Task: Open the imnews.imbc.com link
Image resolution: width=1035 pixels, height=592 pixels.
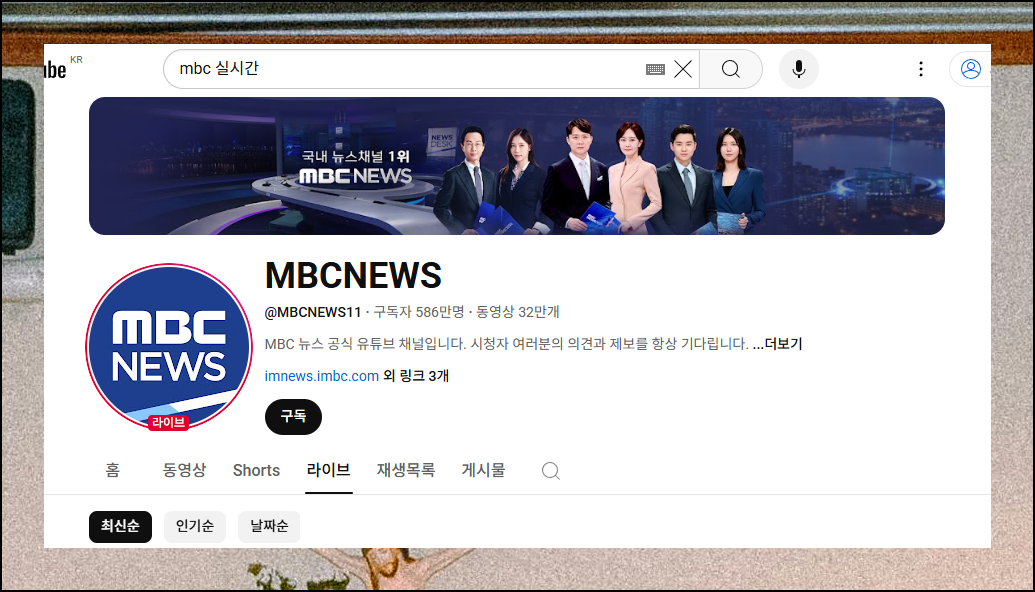Action: (321, 376)
